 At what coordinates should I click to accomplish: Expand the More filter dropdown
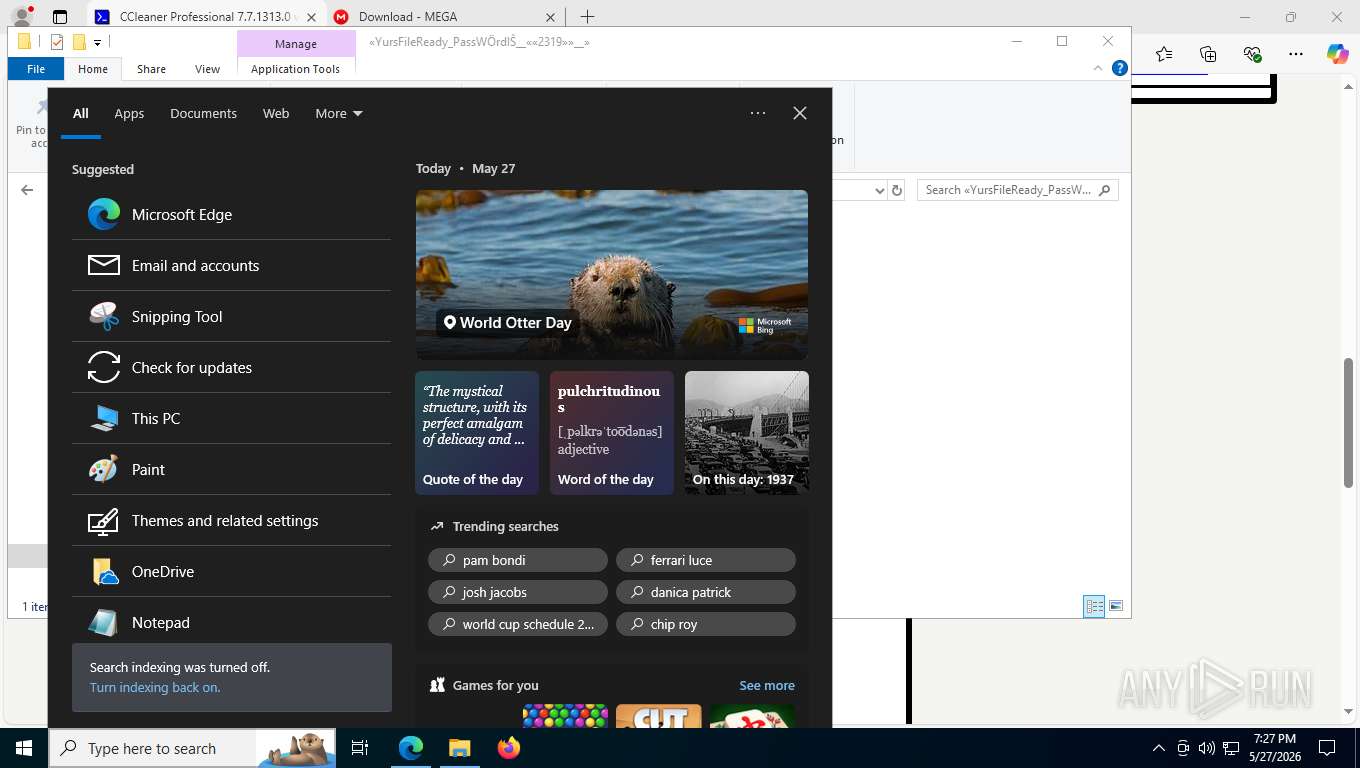pyautogui.click(x=339, y=113)
